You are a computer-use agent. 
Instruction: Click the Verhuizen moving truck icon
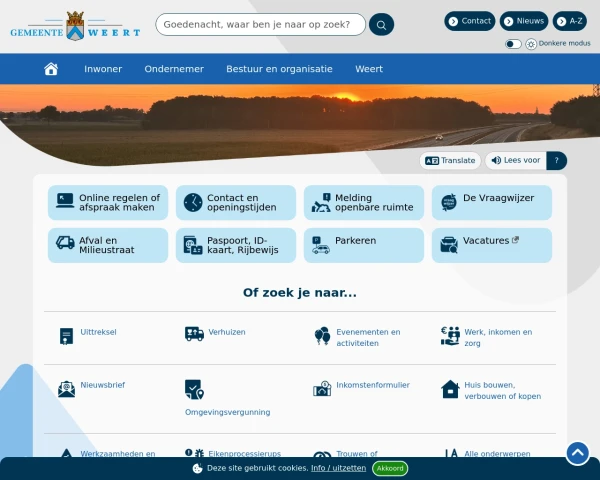pyautogui.click(x=194, y=334)
